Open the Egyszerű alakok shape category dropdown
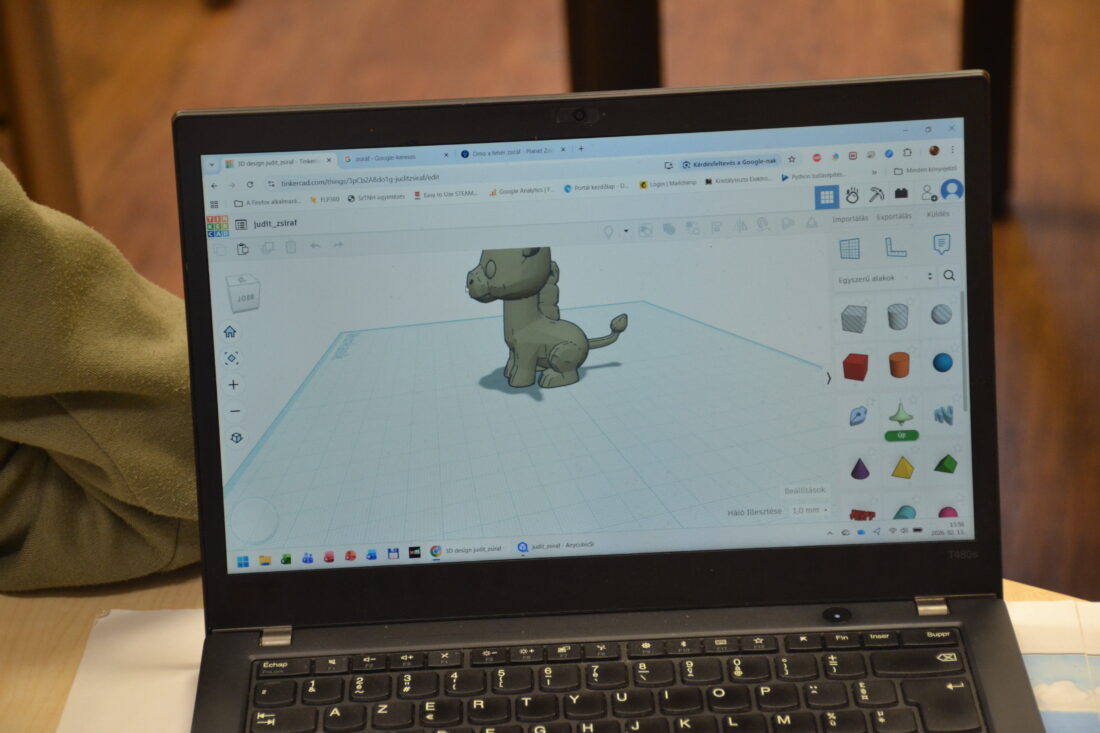This screenshot has width=1100, height=733. click(x=886, y=278)
